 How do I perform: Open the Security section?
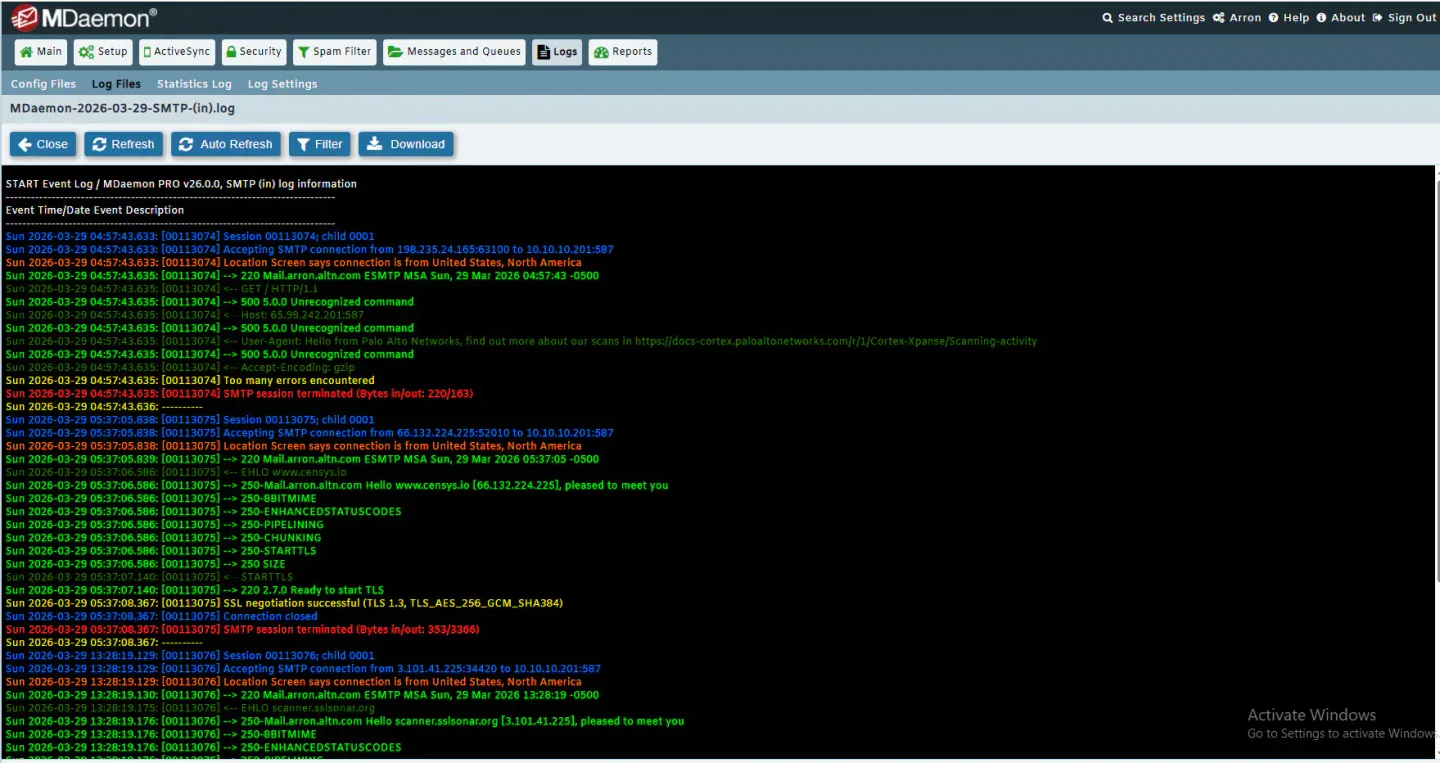click(x=254, y=52)
